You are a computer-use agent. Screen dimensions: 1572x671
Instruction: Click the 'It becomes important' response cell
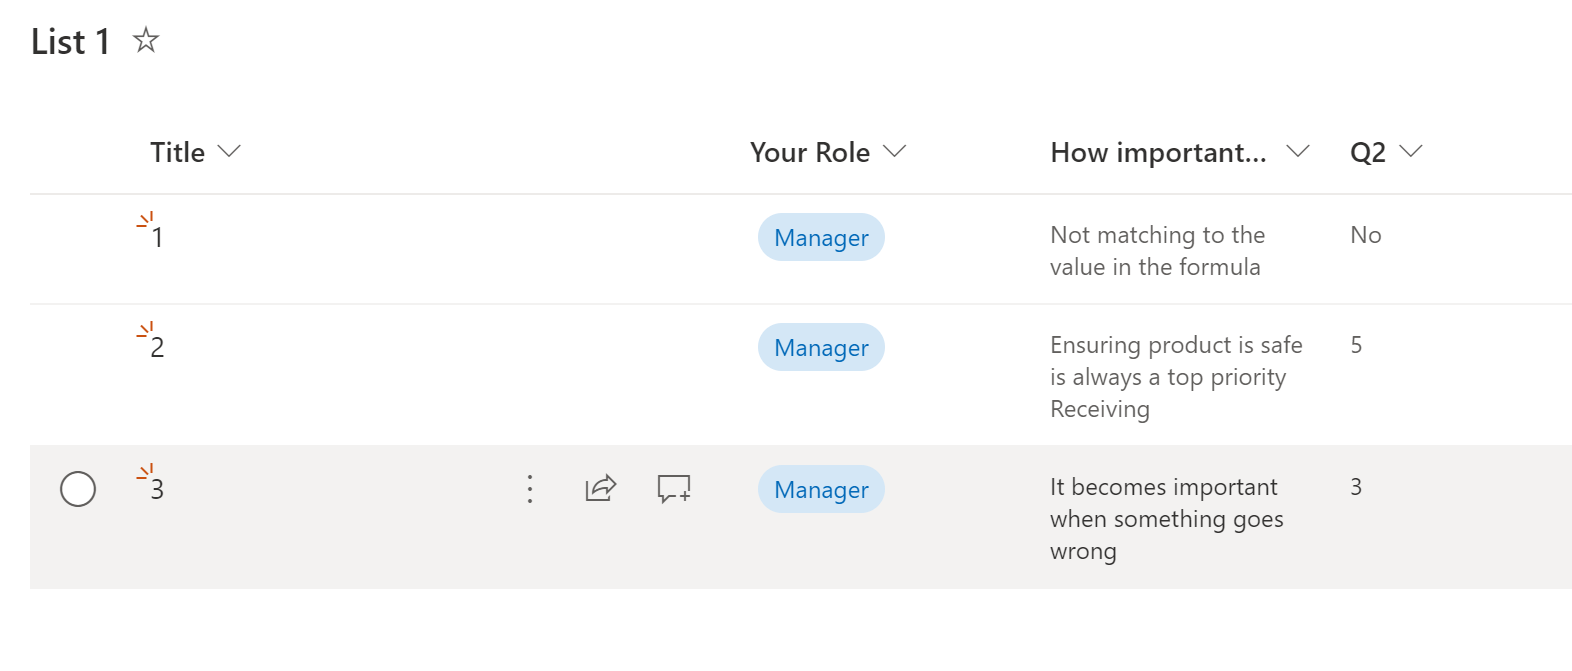click(x=1166, y=519)
